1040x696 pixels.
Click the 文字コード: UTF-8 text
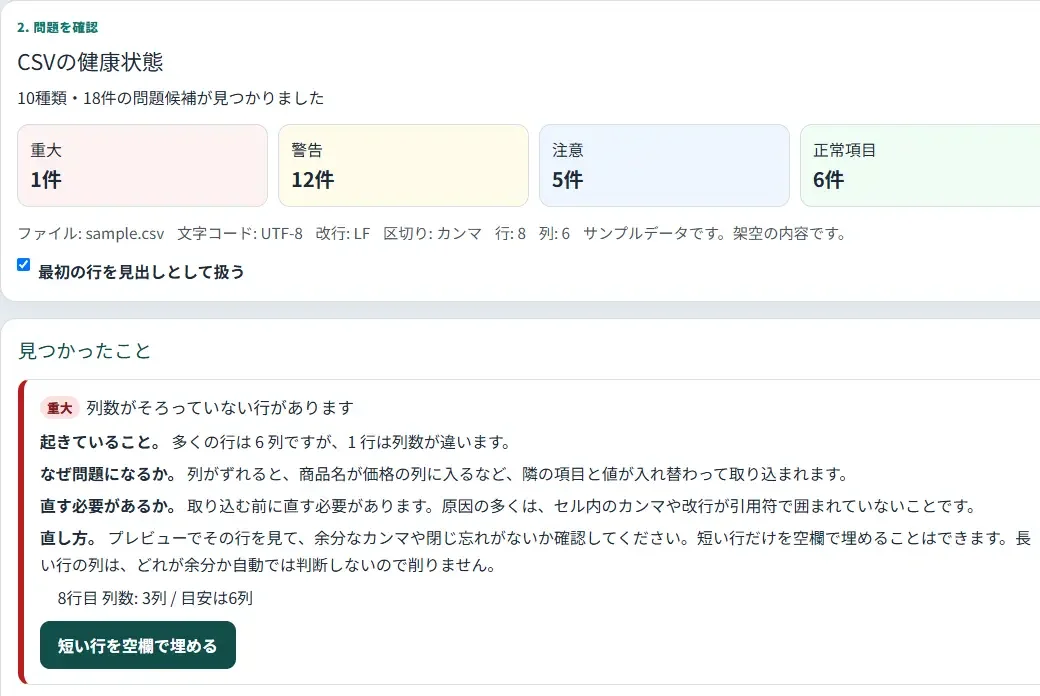pos(239,234)
